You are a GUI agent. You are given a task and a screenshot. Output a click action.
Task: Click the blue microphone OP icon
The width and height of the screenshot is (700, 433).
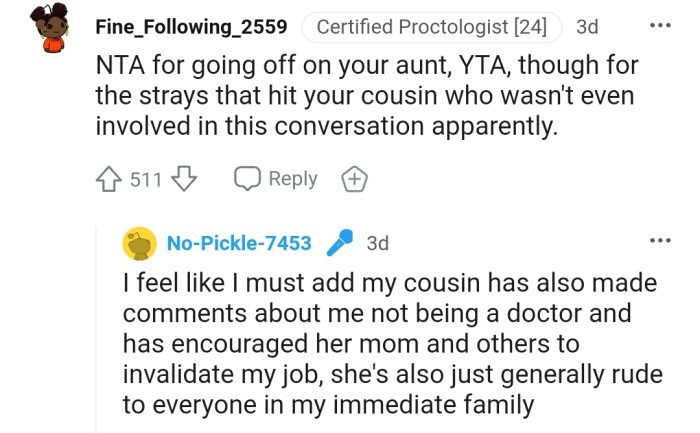(x=340, y=243)
